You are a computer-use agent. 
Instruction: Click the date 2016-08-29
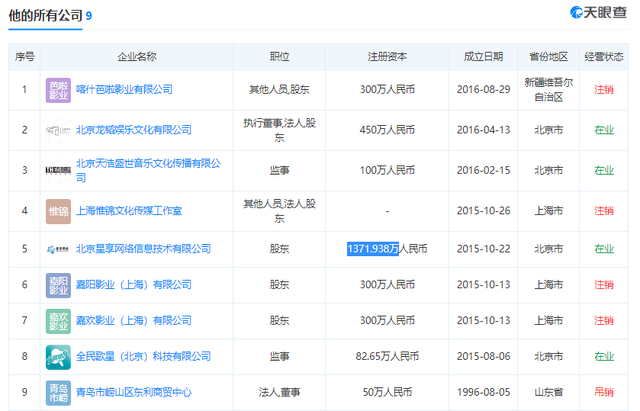tap(483, 89)
